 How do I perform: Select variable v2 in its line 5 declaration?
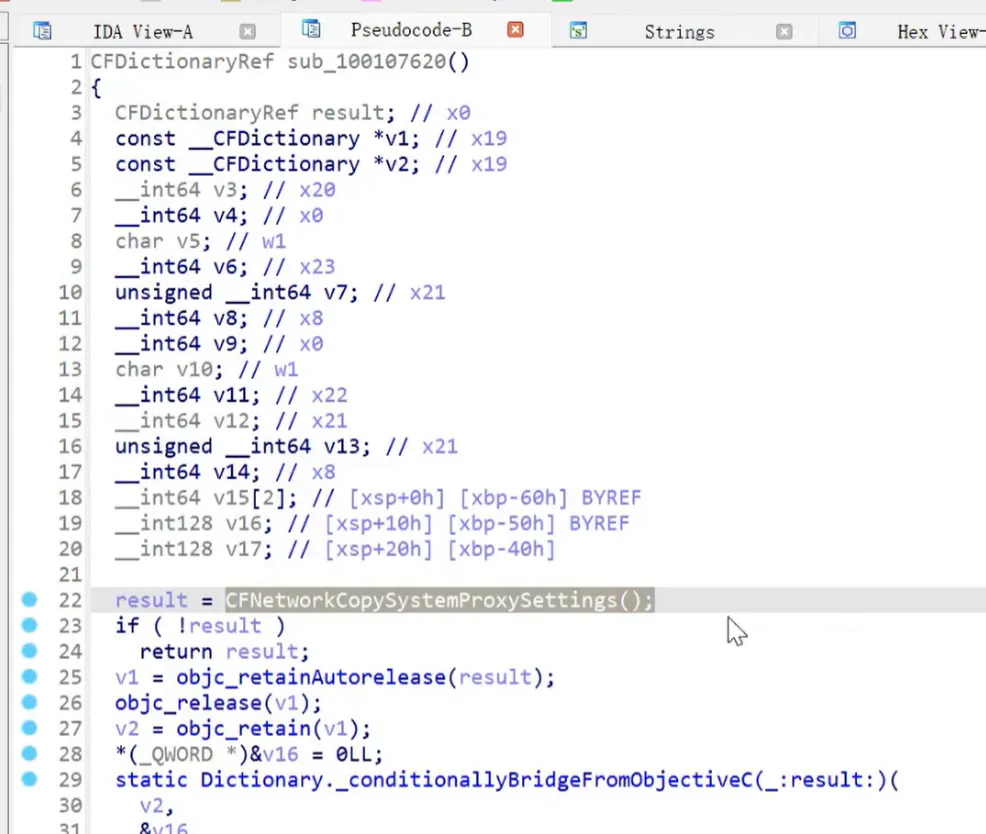(x=397, y=164)
